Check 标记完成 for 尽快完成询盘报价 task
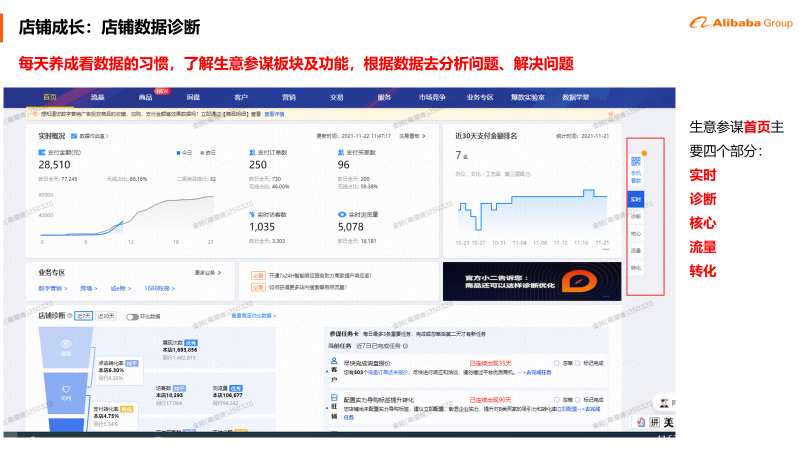The image size is (800, 450). pyautogui.click(x=578, y=363)
